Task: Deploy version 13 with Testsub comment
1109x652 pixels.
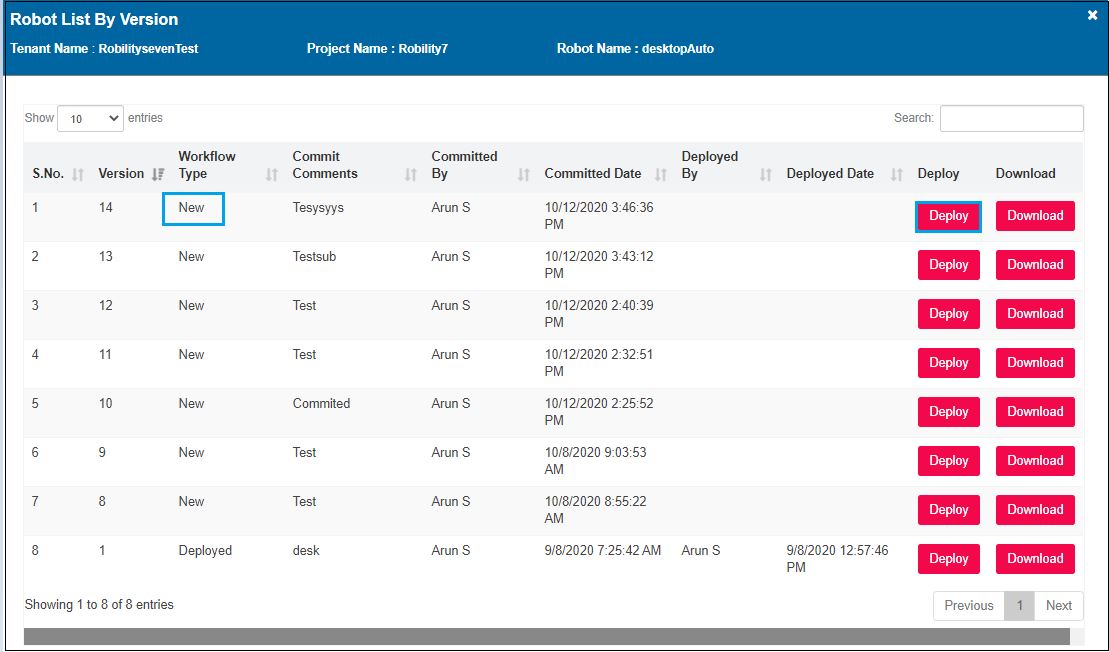Action: click(x=948, y=265)
